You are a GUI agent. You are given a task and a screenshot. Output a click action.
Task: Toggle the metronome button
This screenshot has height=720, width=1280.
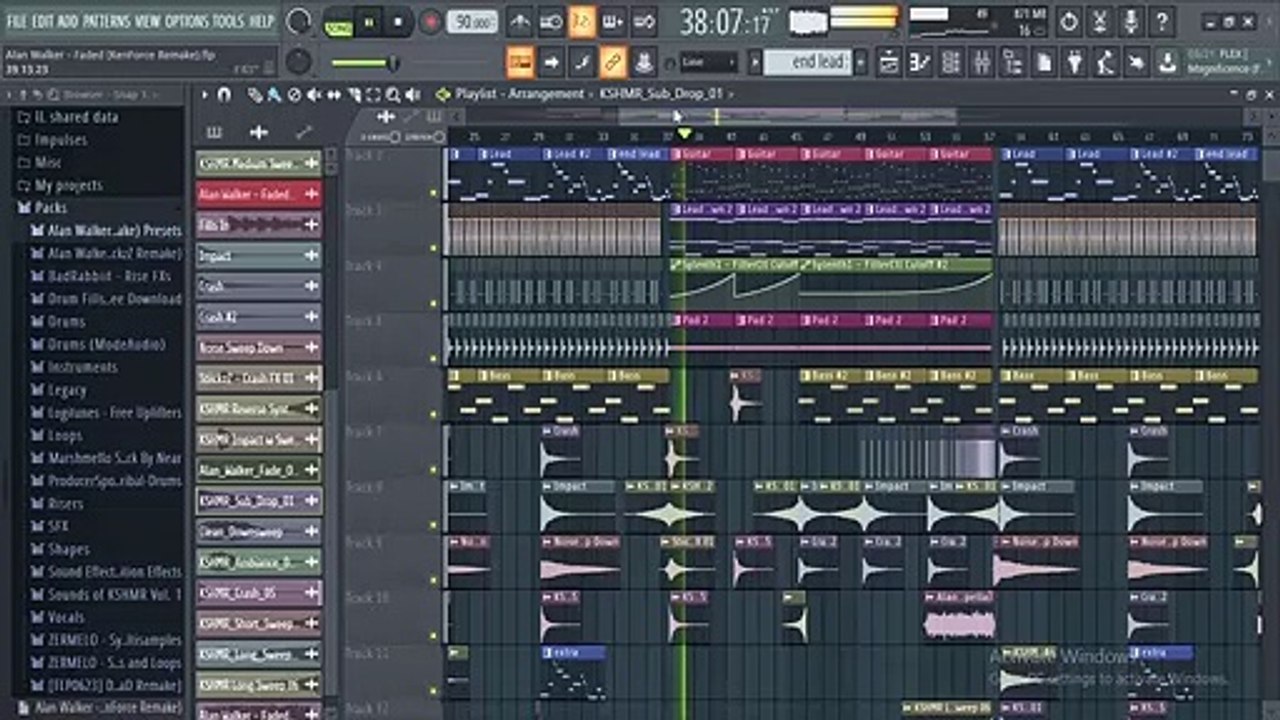point(520,21)
